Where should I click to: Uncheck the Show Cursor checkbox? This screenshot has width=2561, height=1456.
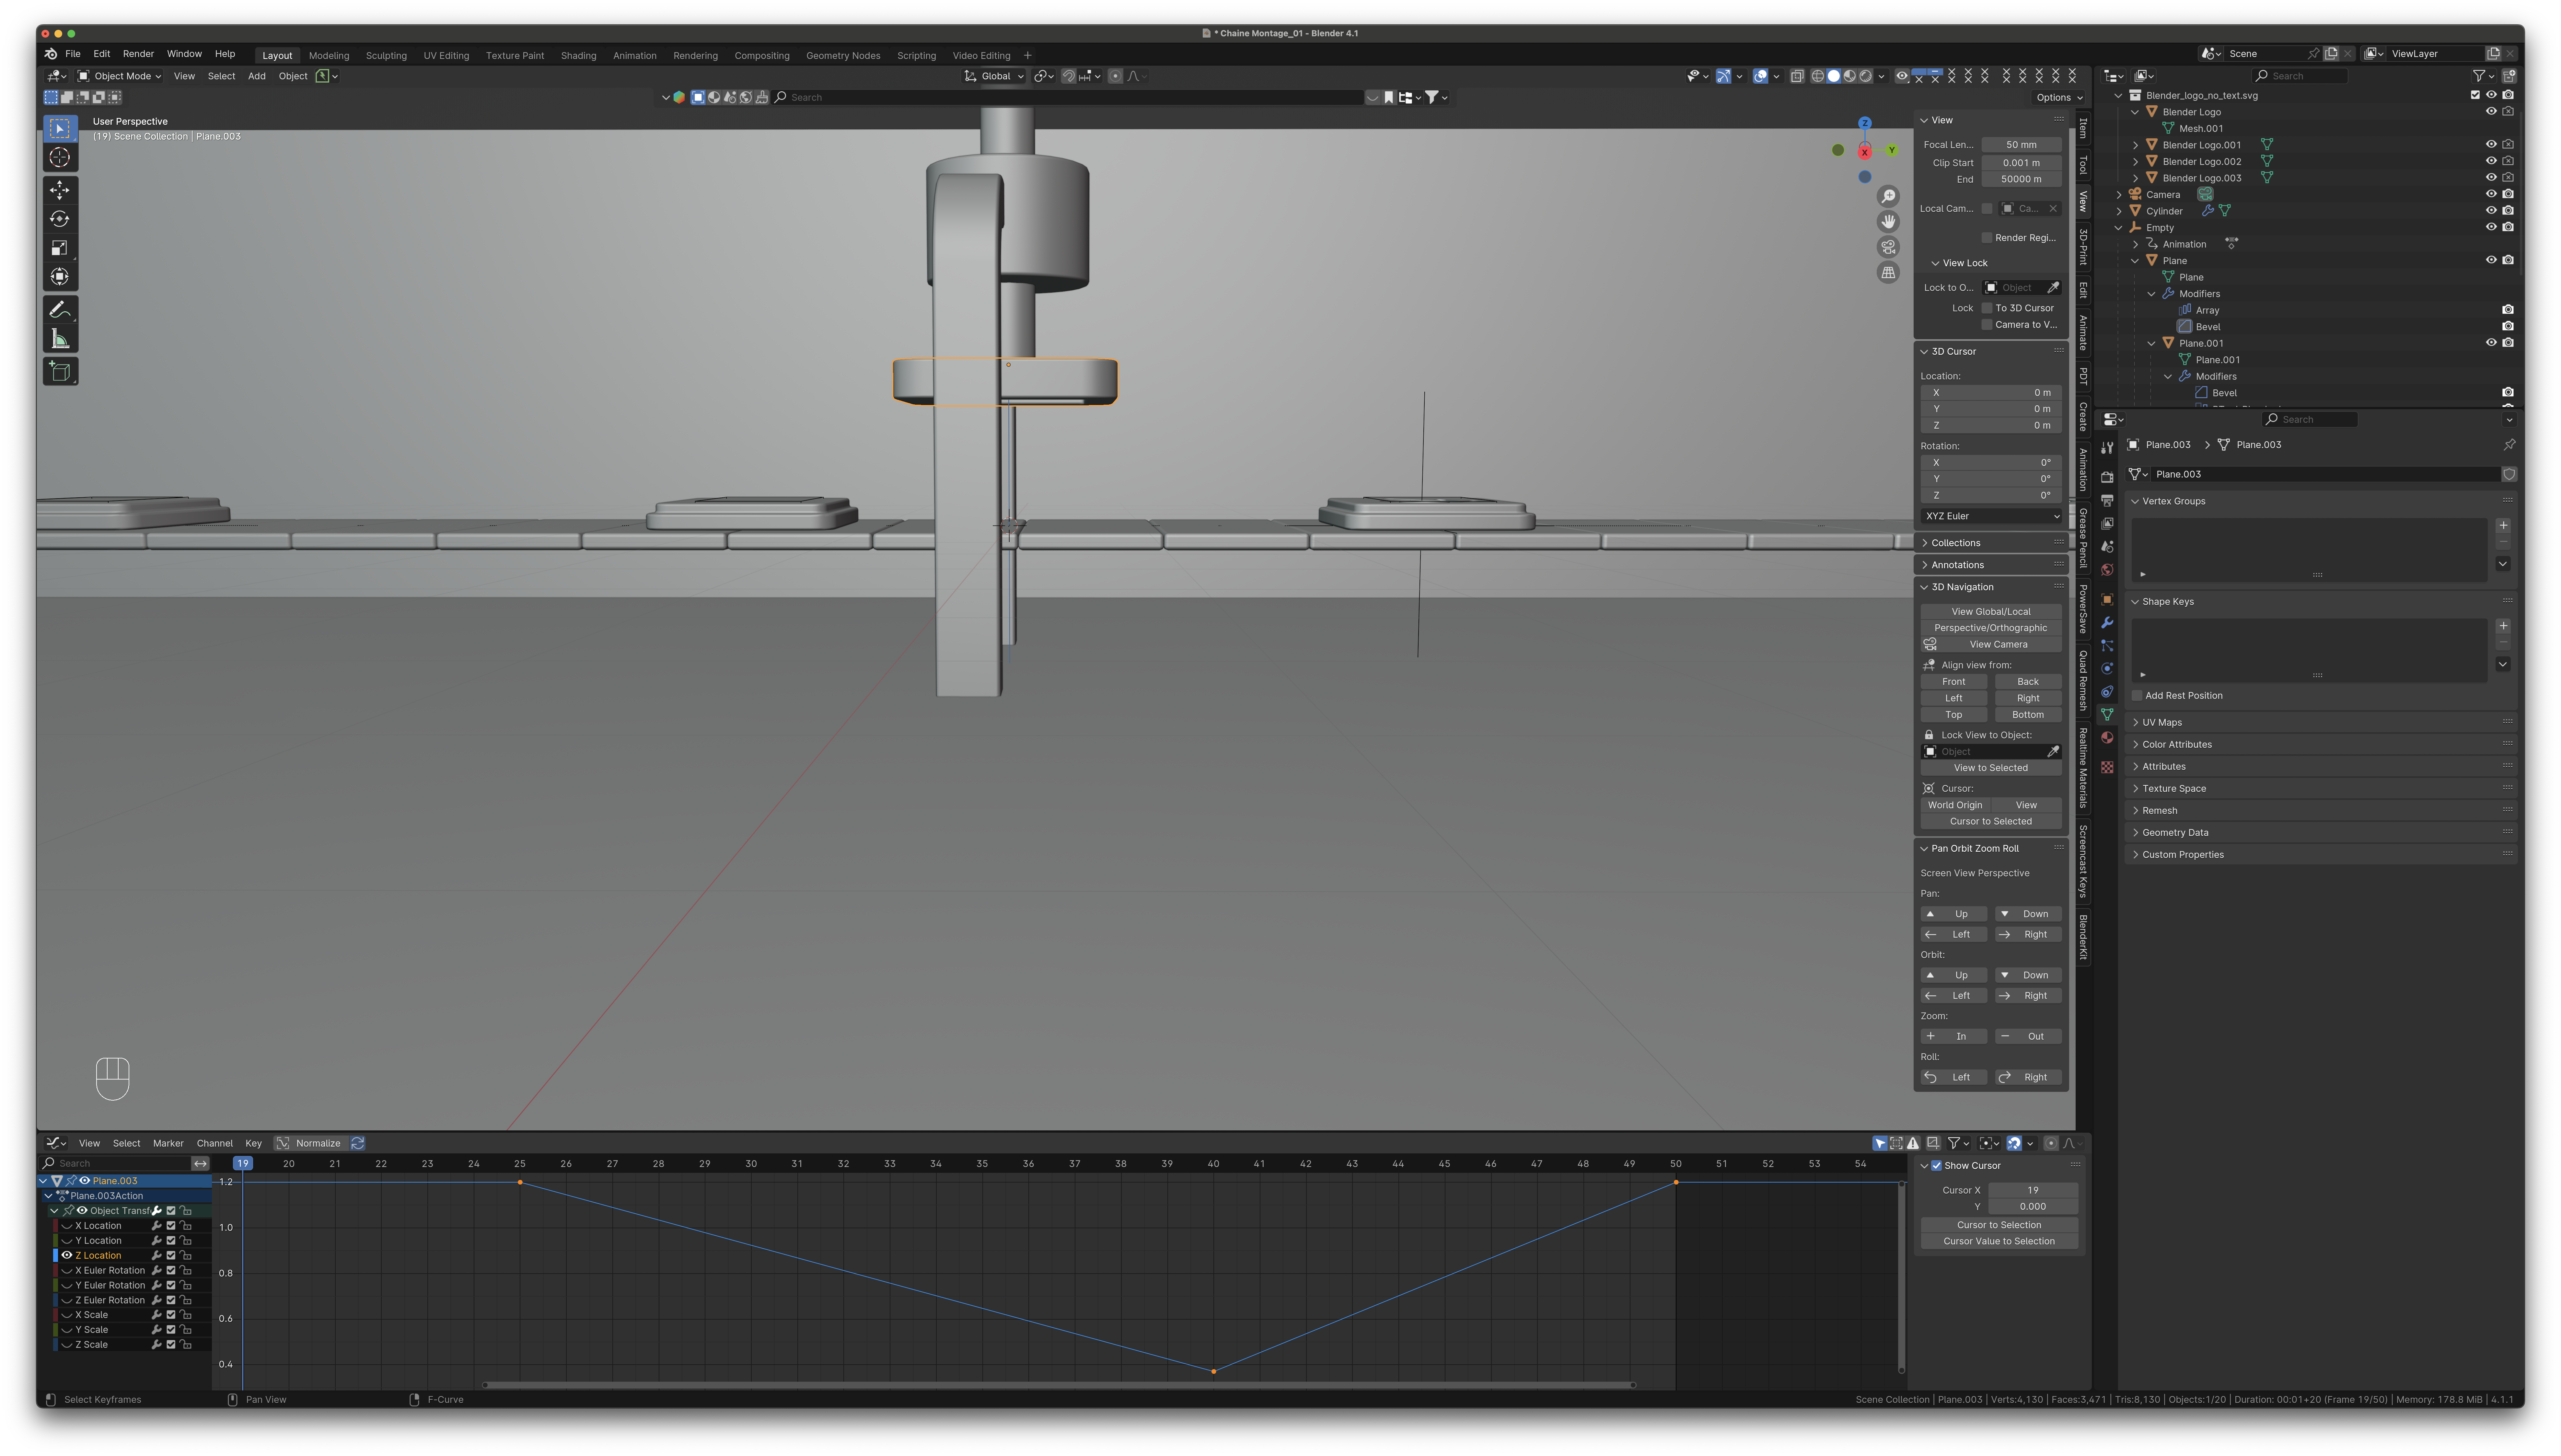(1936, 1166)
